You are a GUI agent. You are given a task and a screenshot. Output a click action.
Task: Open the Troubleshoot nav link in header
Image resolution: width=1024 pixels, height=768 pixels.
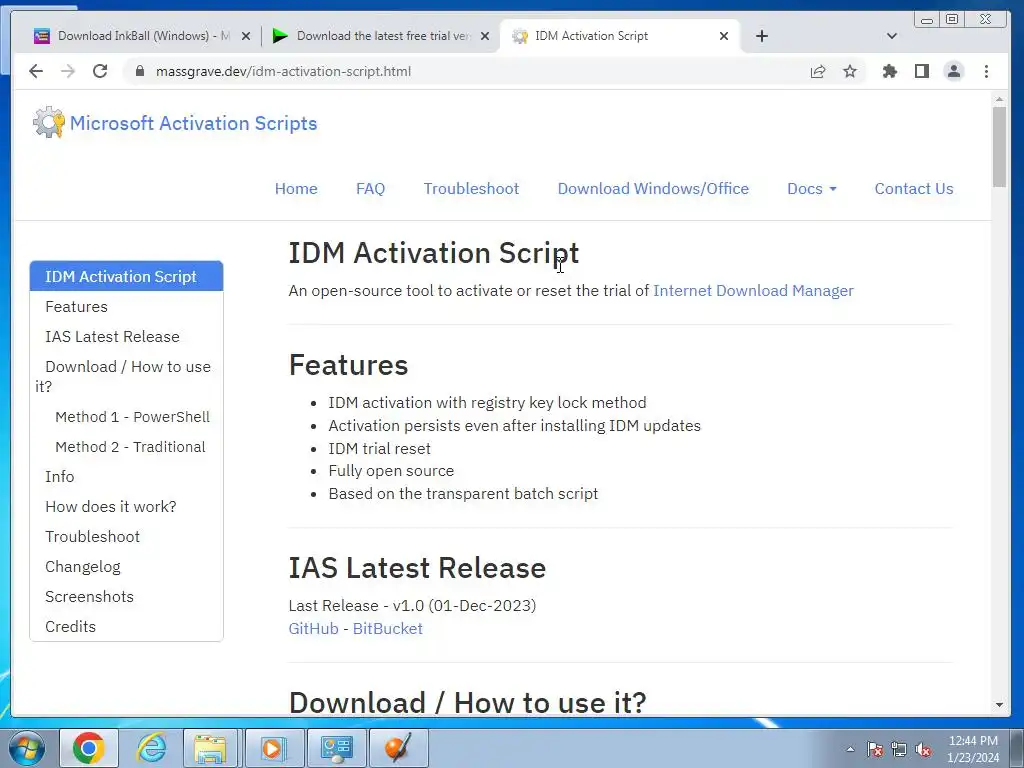pos(471,189)
